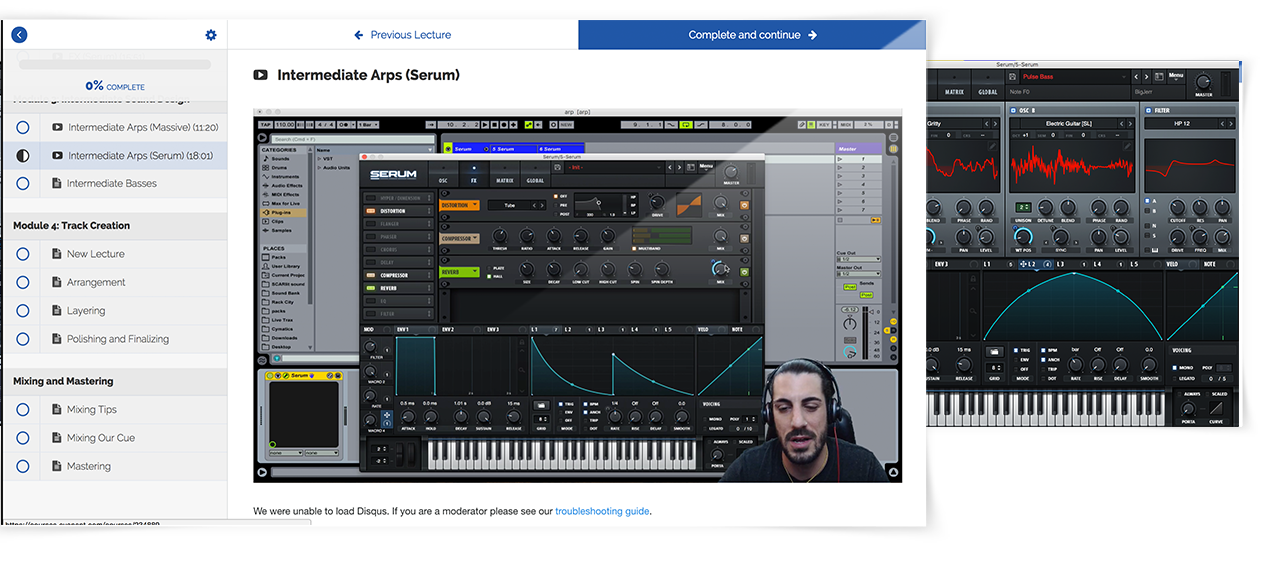Open the troubleshooting guide link

[x=602, y=511]
